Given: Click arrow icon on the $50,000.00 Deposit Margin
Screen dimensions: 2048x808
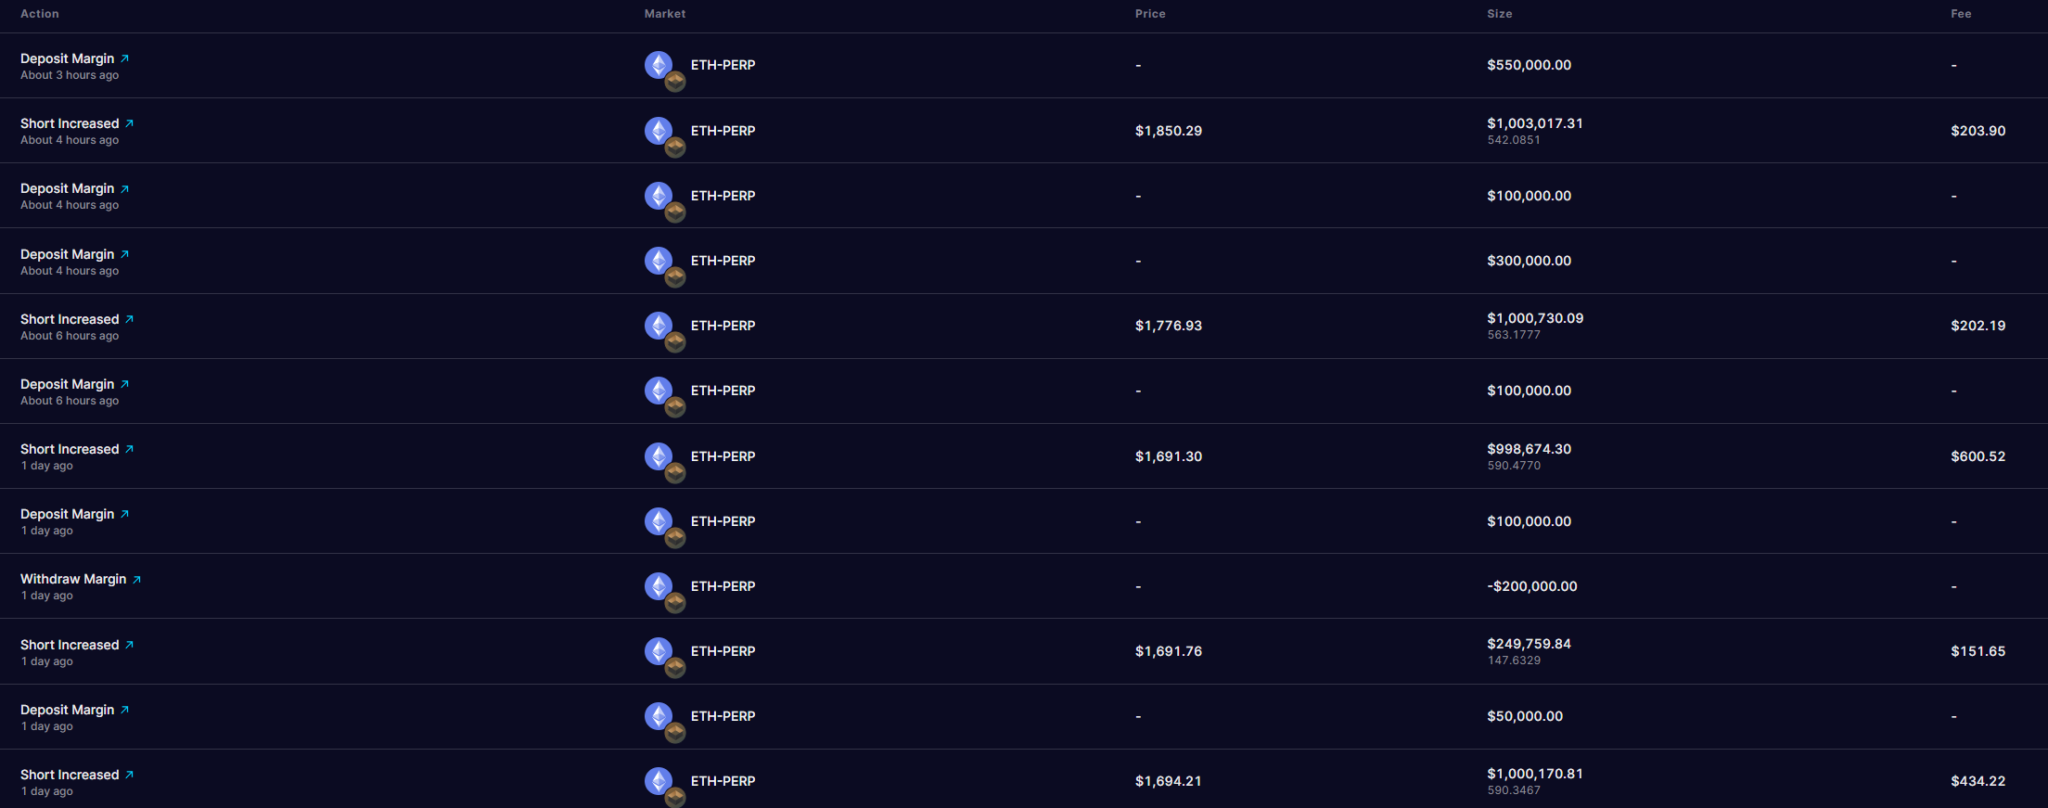Looking at the screenshot, I should (x=125, y=710).
